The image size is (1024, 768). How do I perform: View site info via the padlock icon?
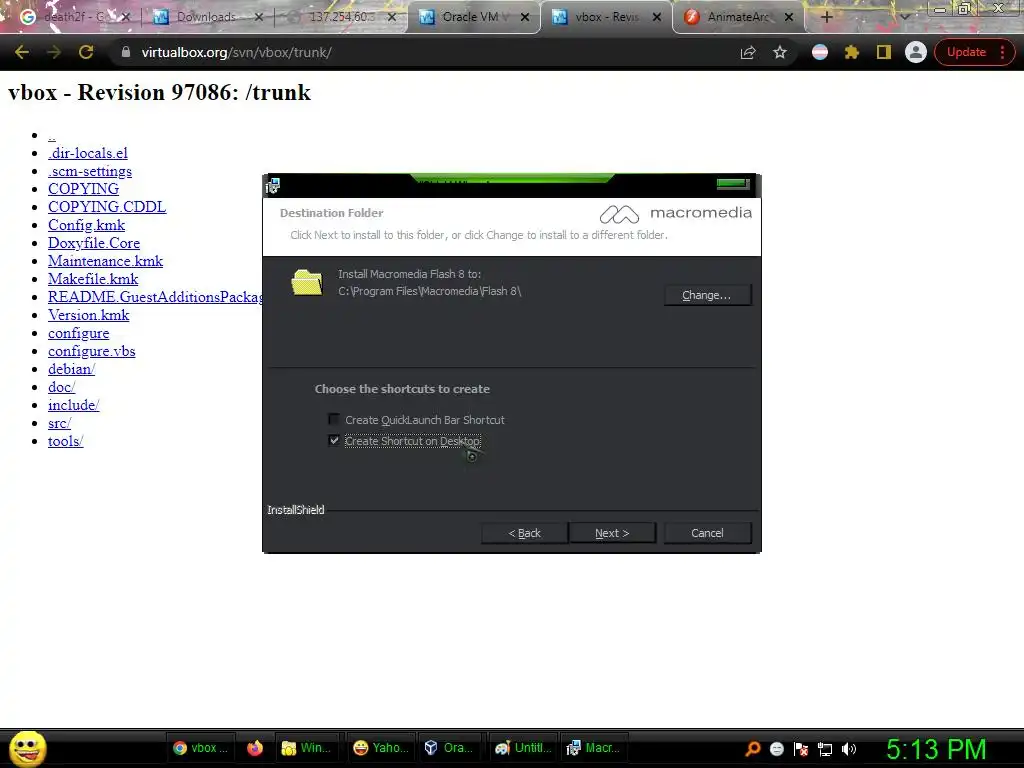[x=126, y=52]
